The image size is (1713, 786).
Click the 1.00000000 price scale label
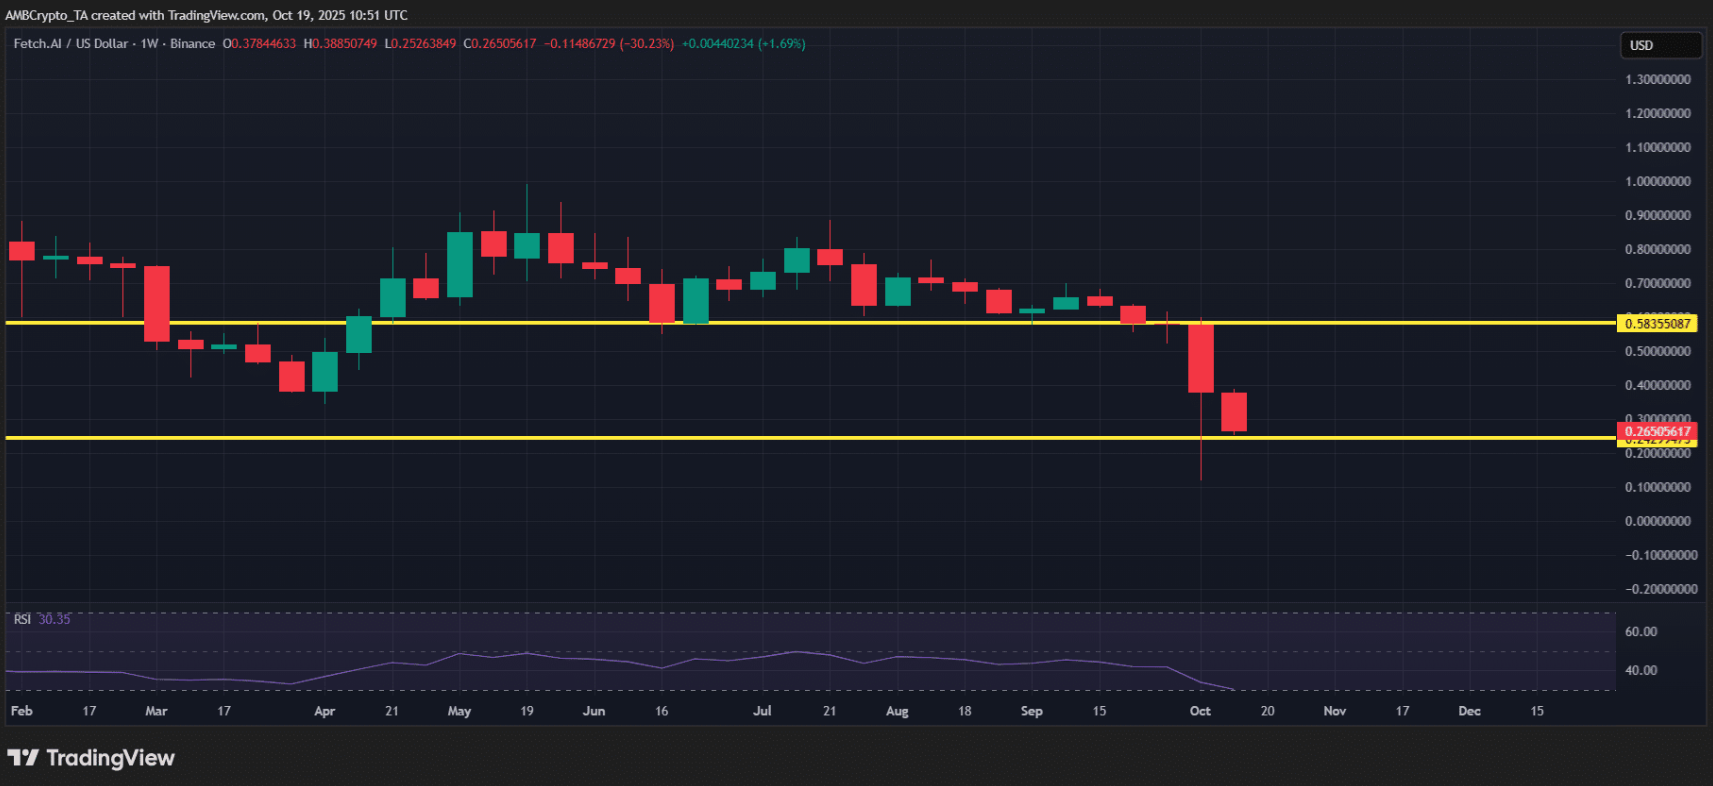point(1657,181)
